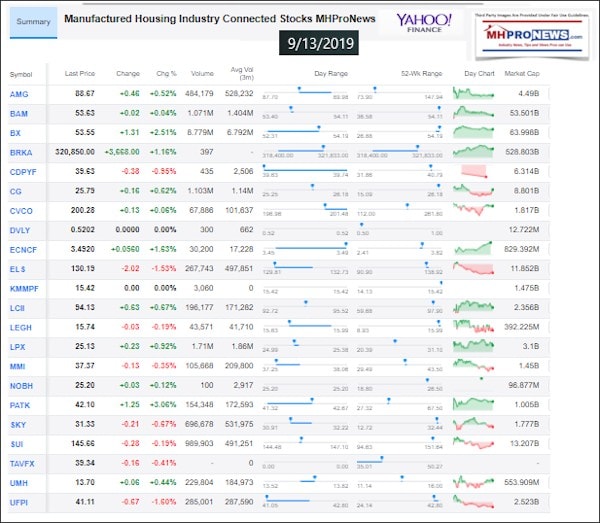The width and height of the screenshot is (600, 523).
Task: Click the BX day range bar
Action: pyautogui.click(x=305, y=131)
